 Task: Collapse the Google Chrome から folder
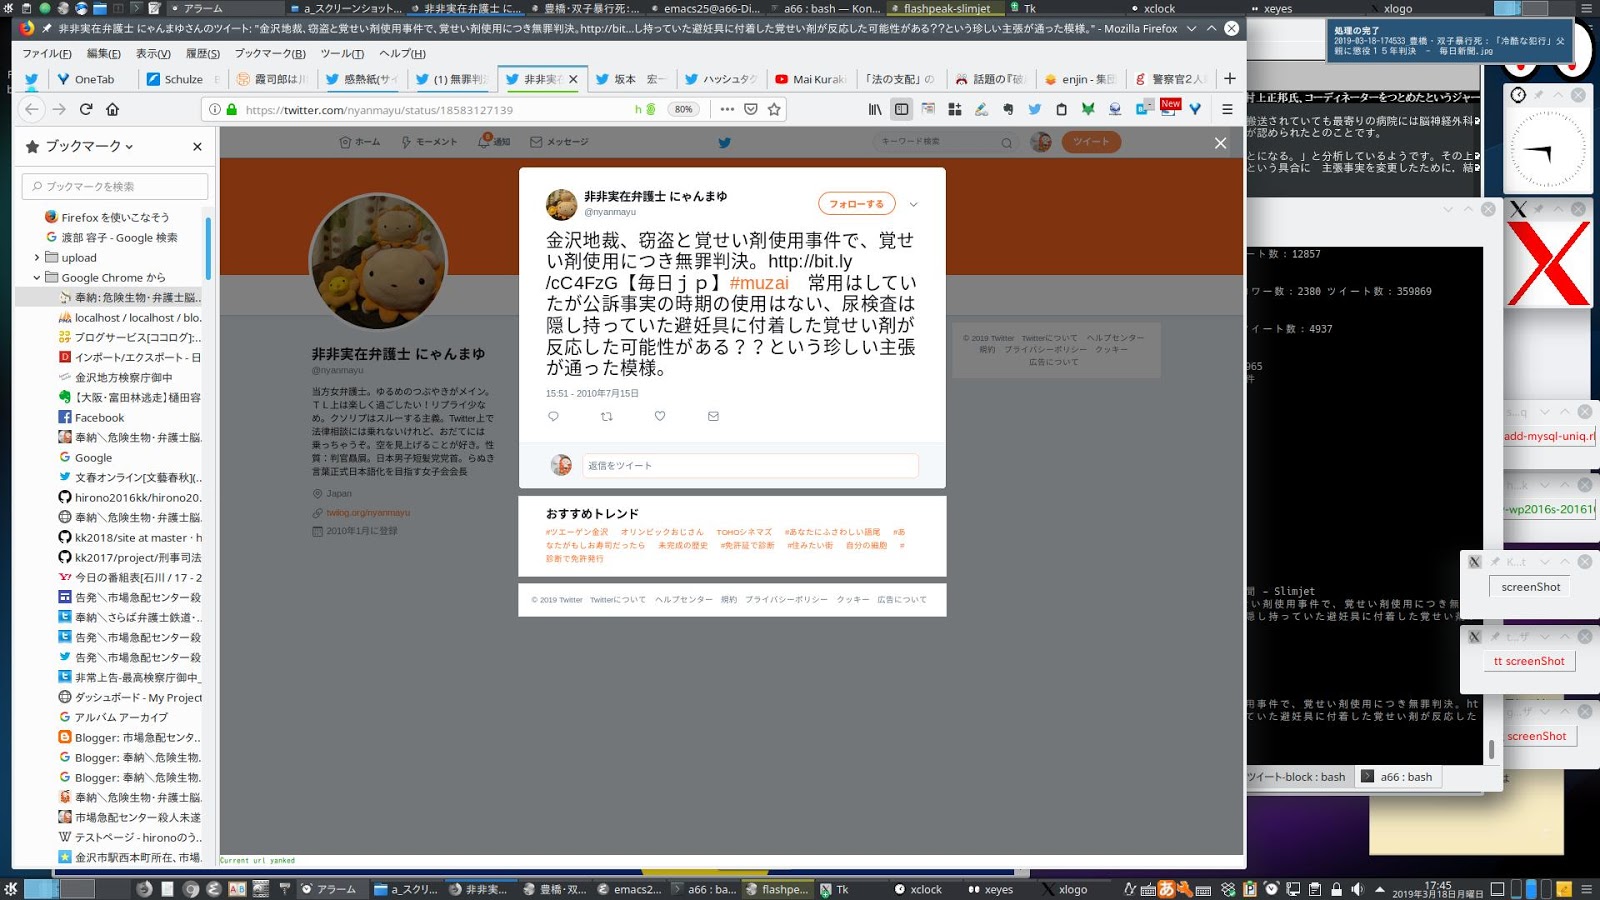(37, 277)
